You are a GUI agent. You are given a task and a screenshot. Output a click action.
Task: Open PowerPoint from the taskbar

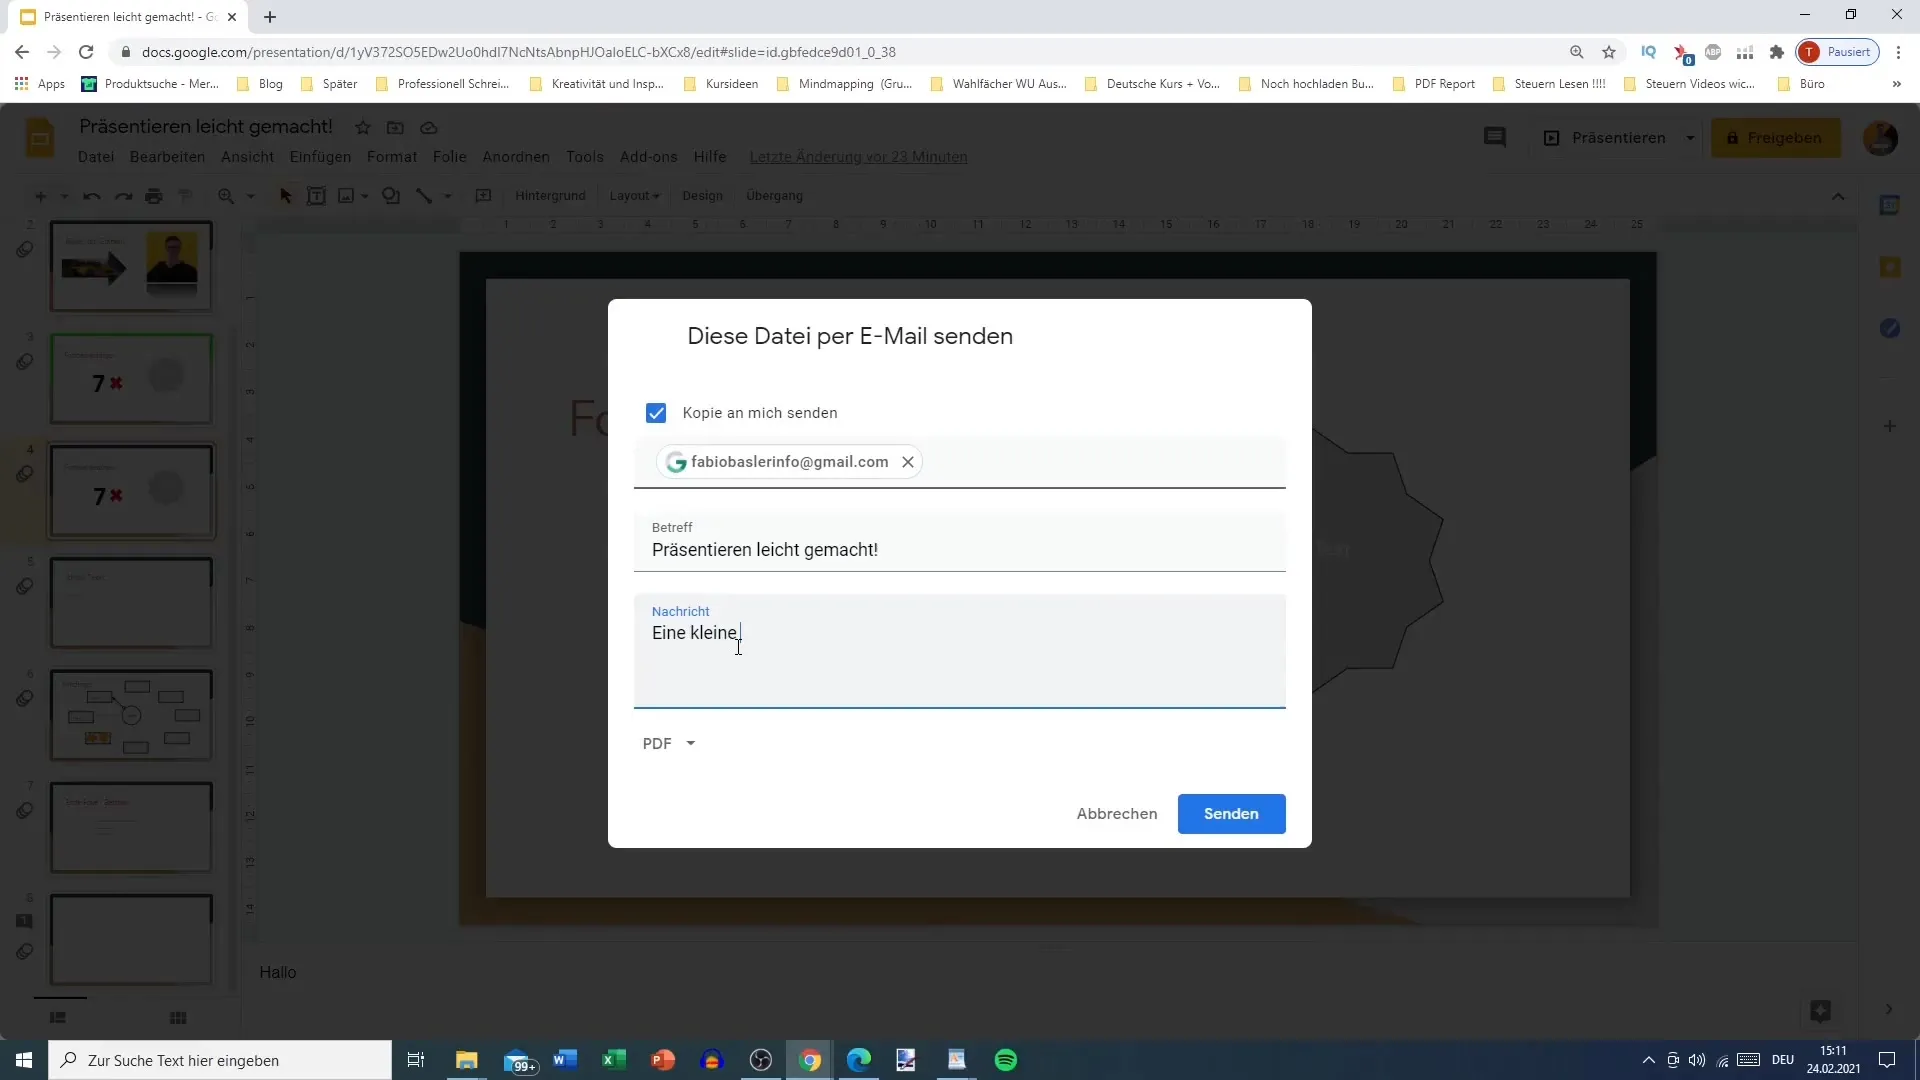pos(663,1060)
